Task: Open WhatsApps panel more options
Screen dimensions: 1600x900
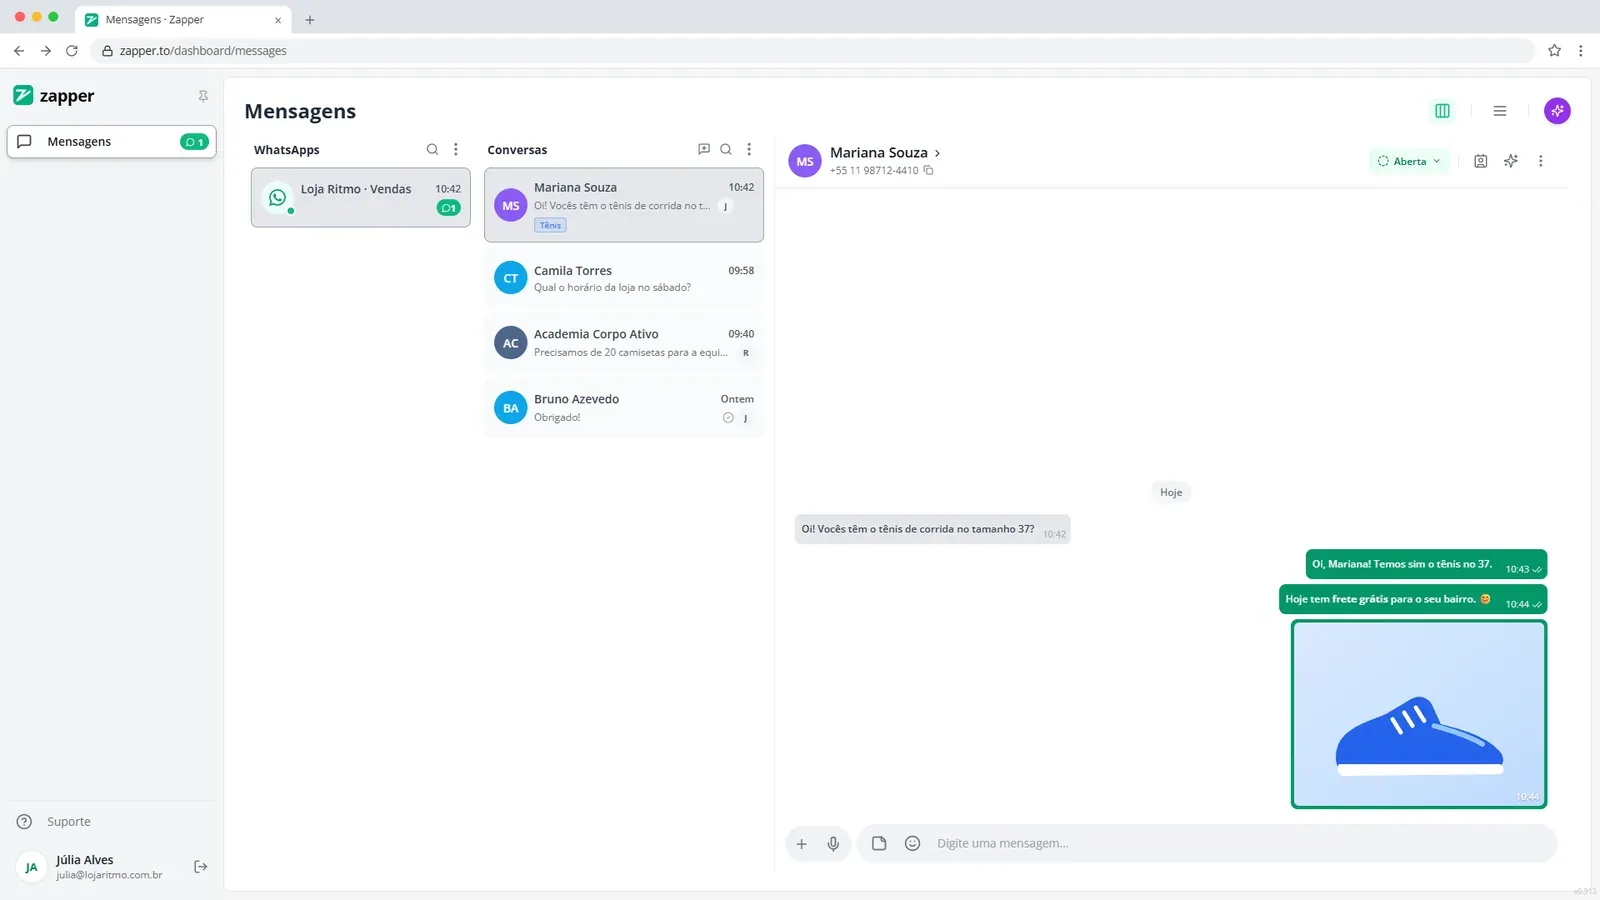Action: (456, 149)
